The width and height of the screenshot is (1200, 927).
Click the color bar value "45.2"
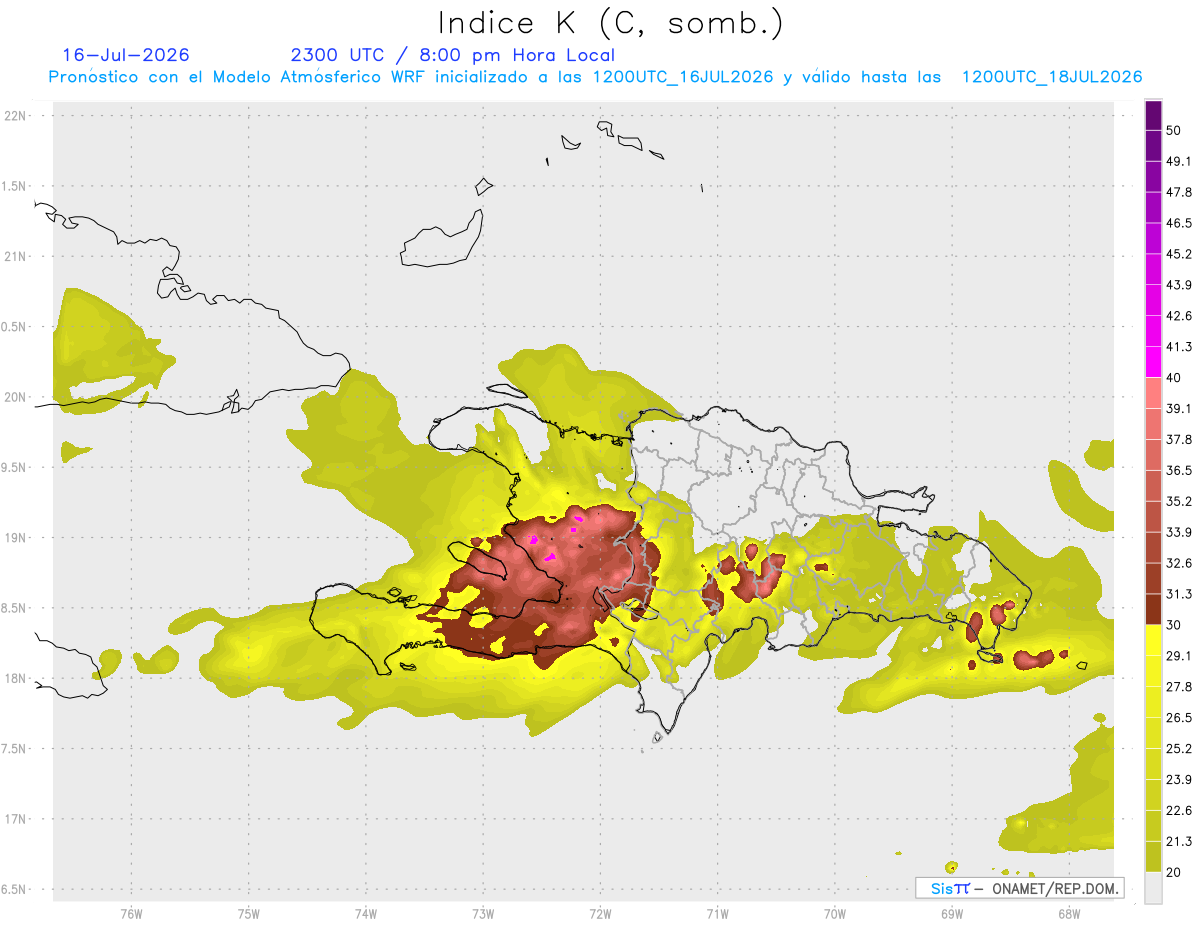pos(1179,254)
